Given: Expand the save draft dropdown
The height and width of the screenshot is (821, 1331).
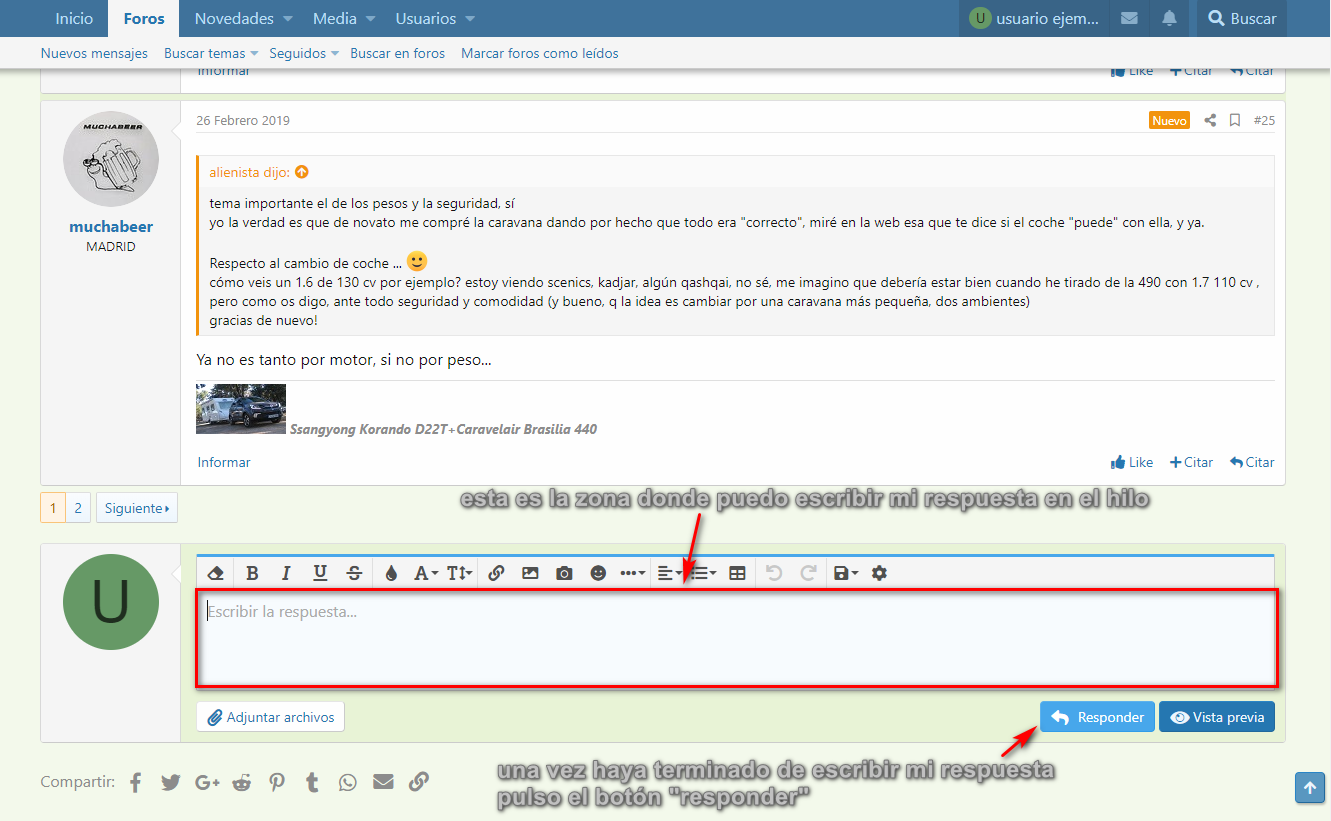Looking at the screenshot, I should [x=845, y=573].
